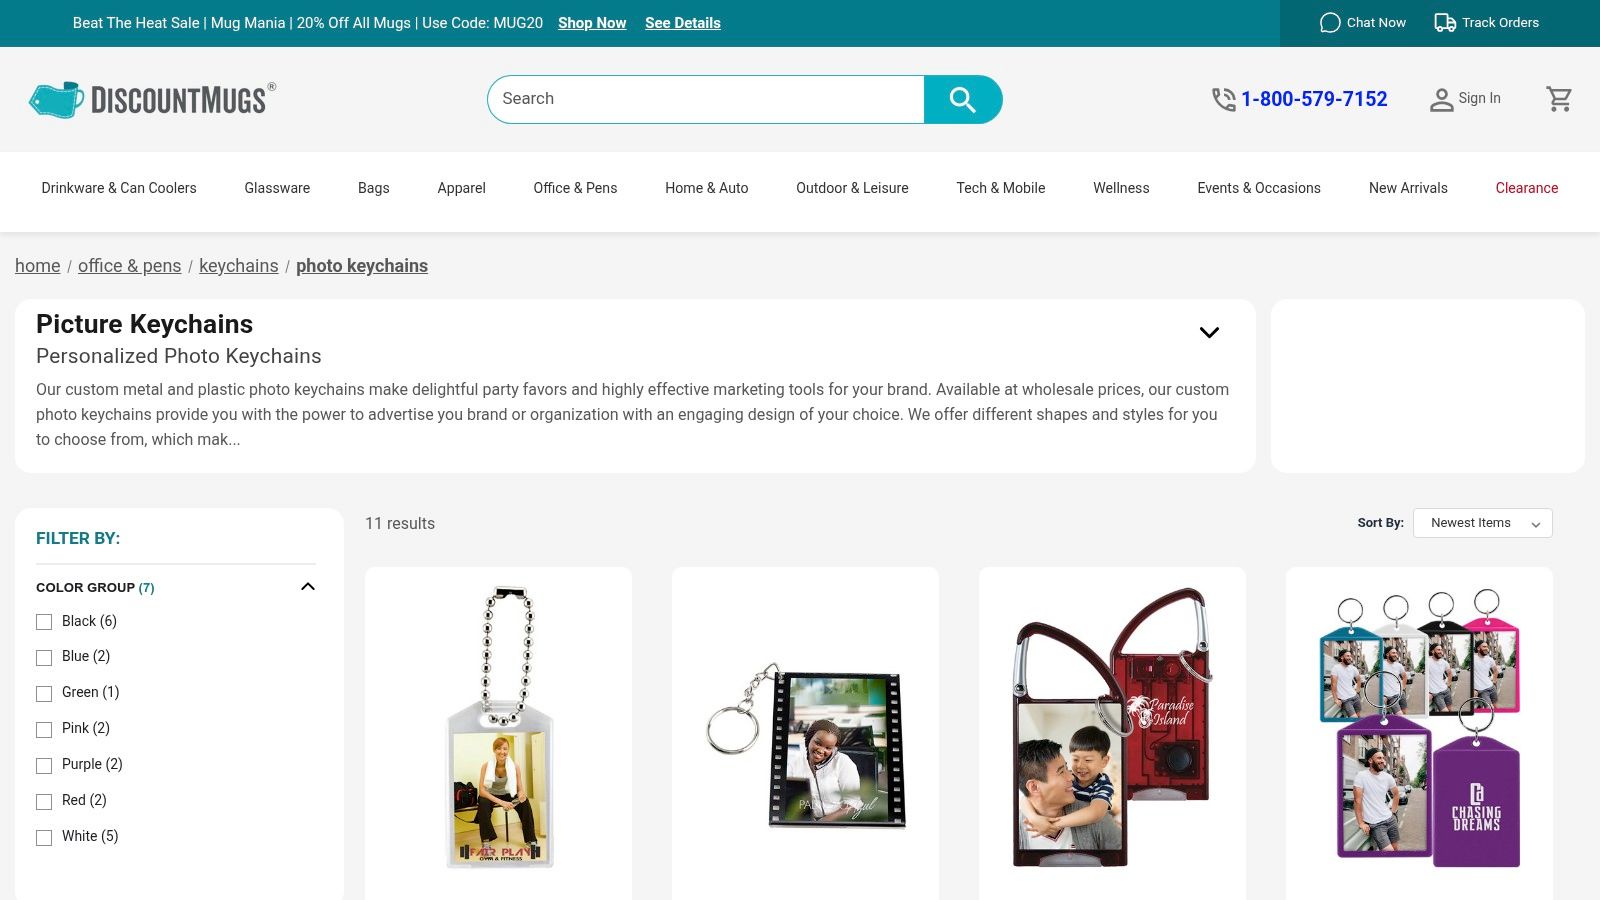Enable the Purple color filter checkbox
Viewport: 1600px width, 900px height.
point(44,766)
